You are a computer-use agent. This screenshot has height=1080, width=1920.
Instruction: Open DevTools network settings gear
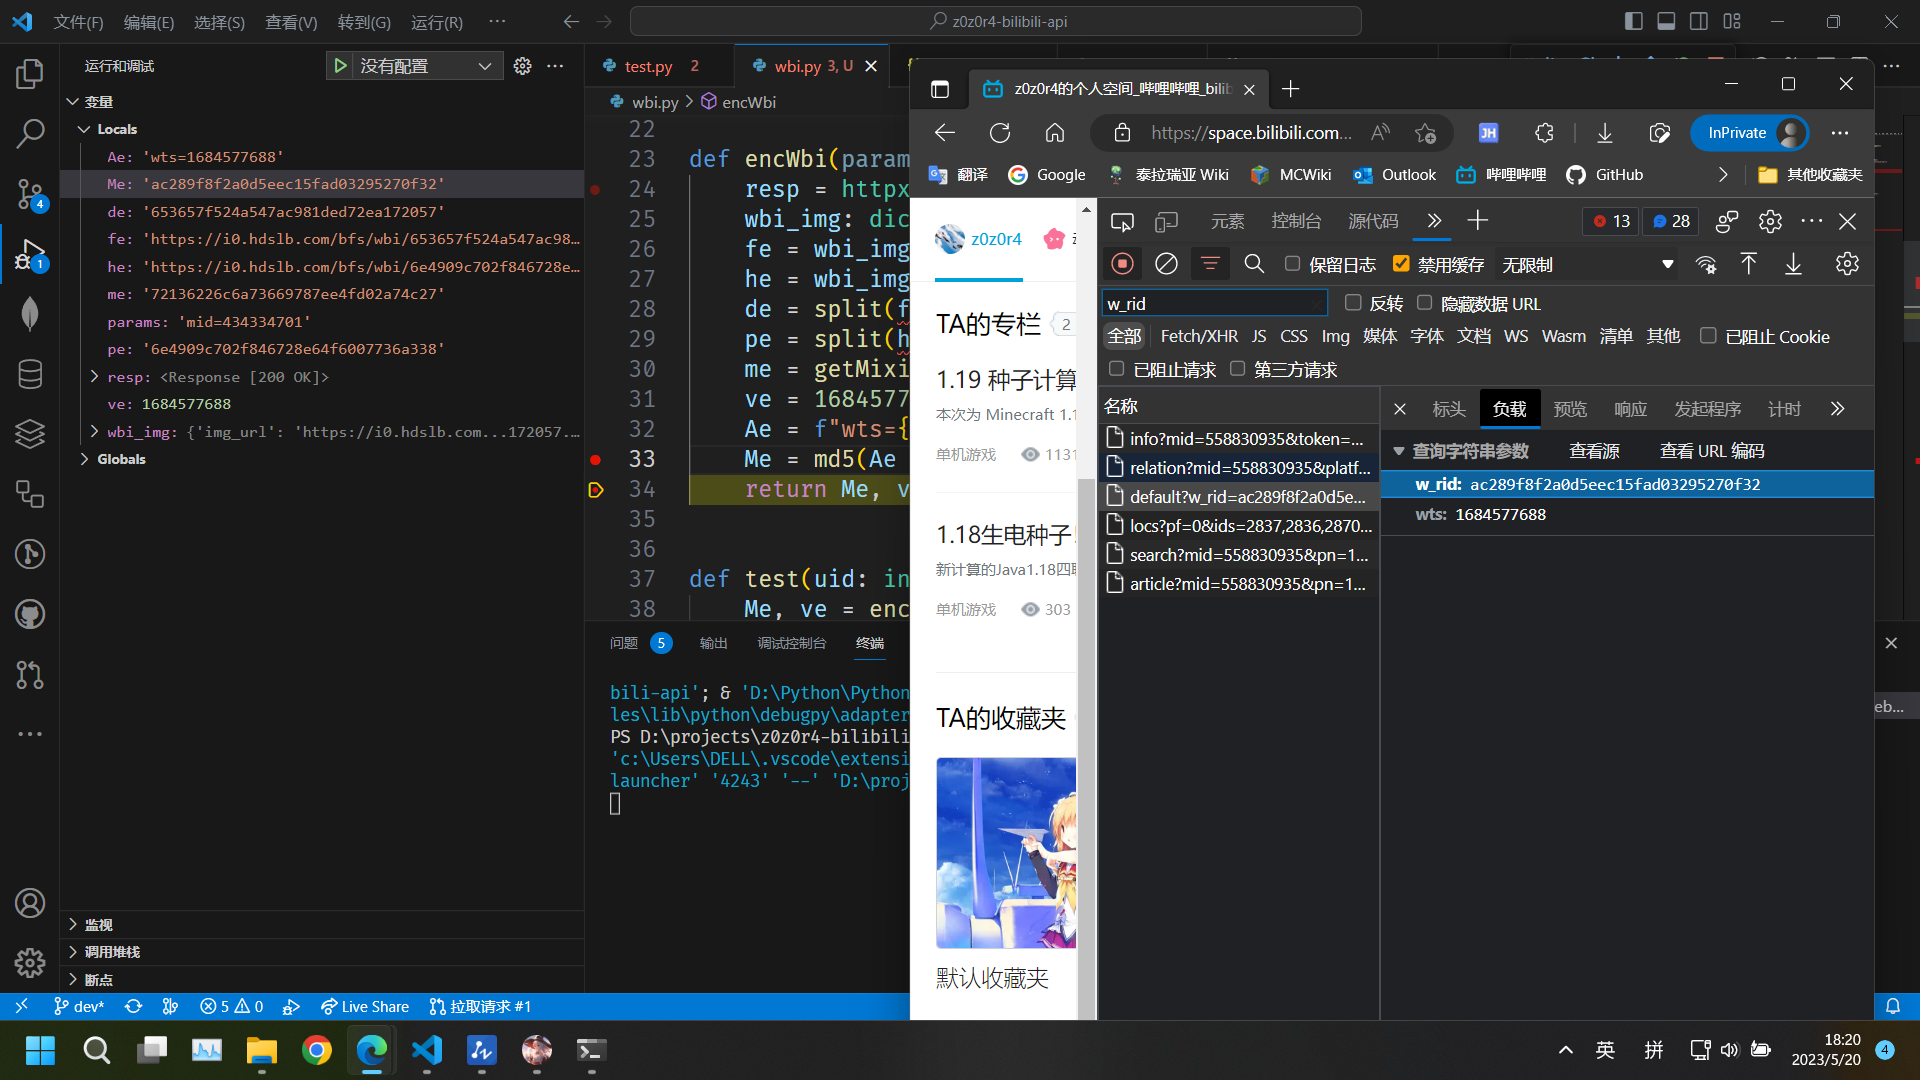click(1847, 262)
